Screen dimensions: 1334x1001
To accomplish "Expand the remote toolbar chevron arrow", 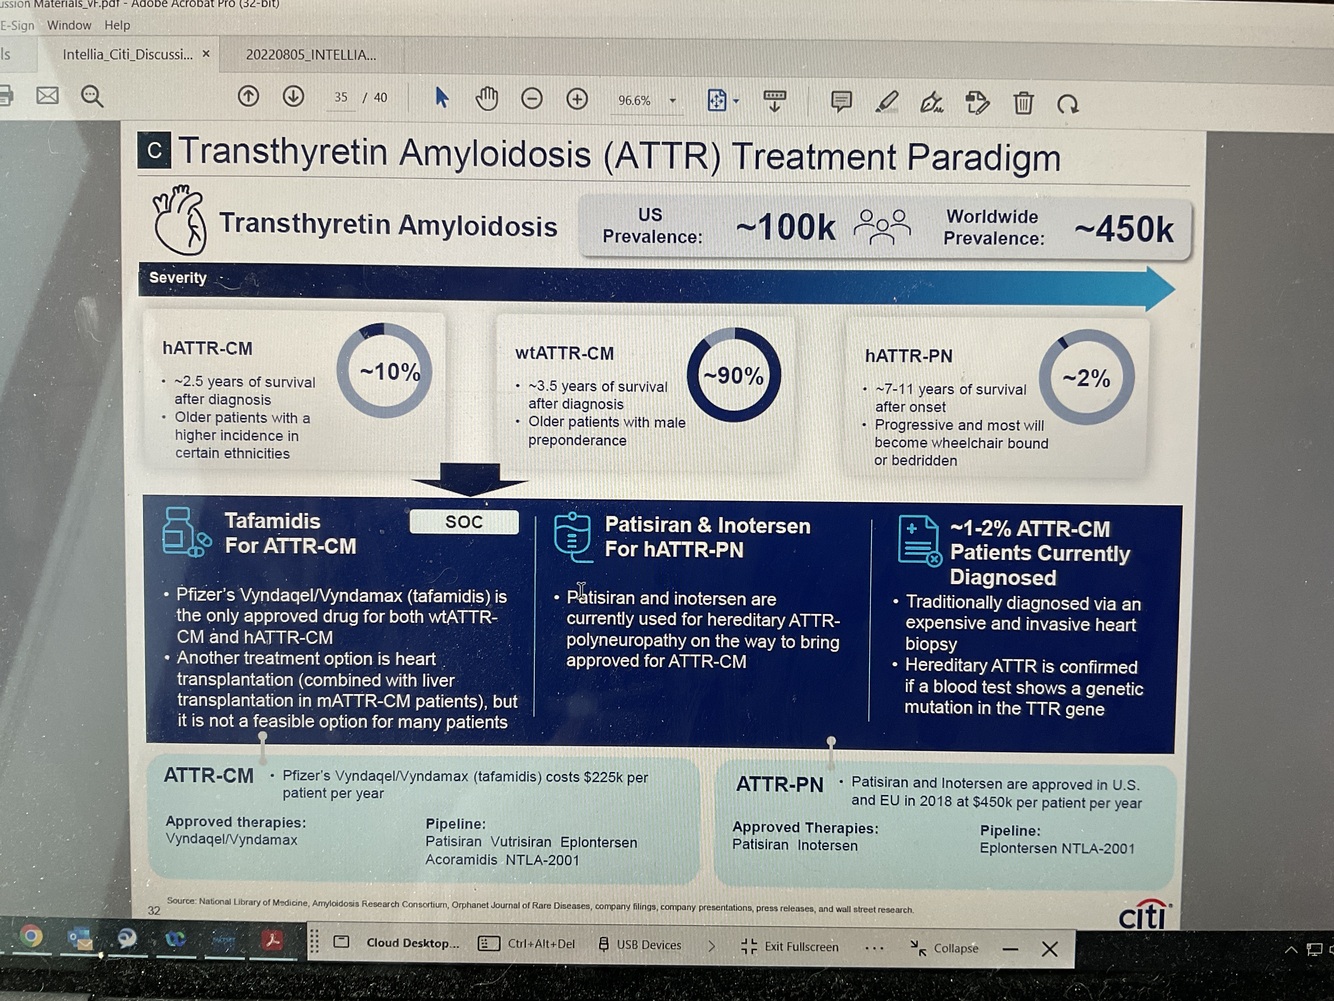I will [x=711, y=946].
